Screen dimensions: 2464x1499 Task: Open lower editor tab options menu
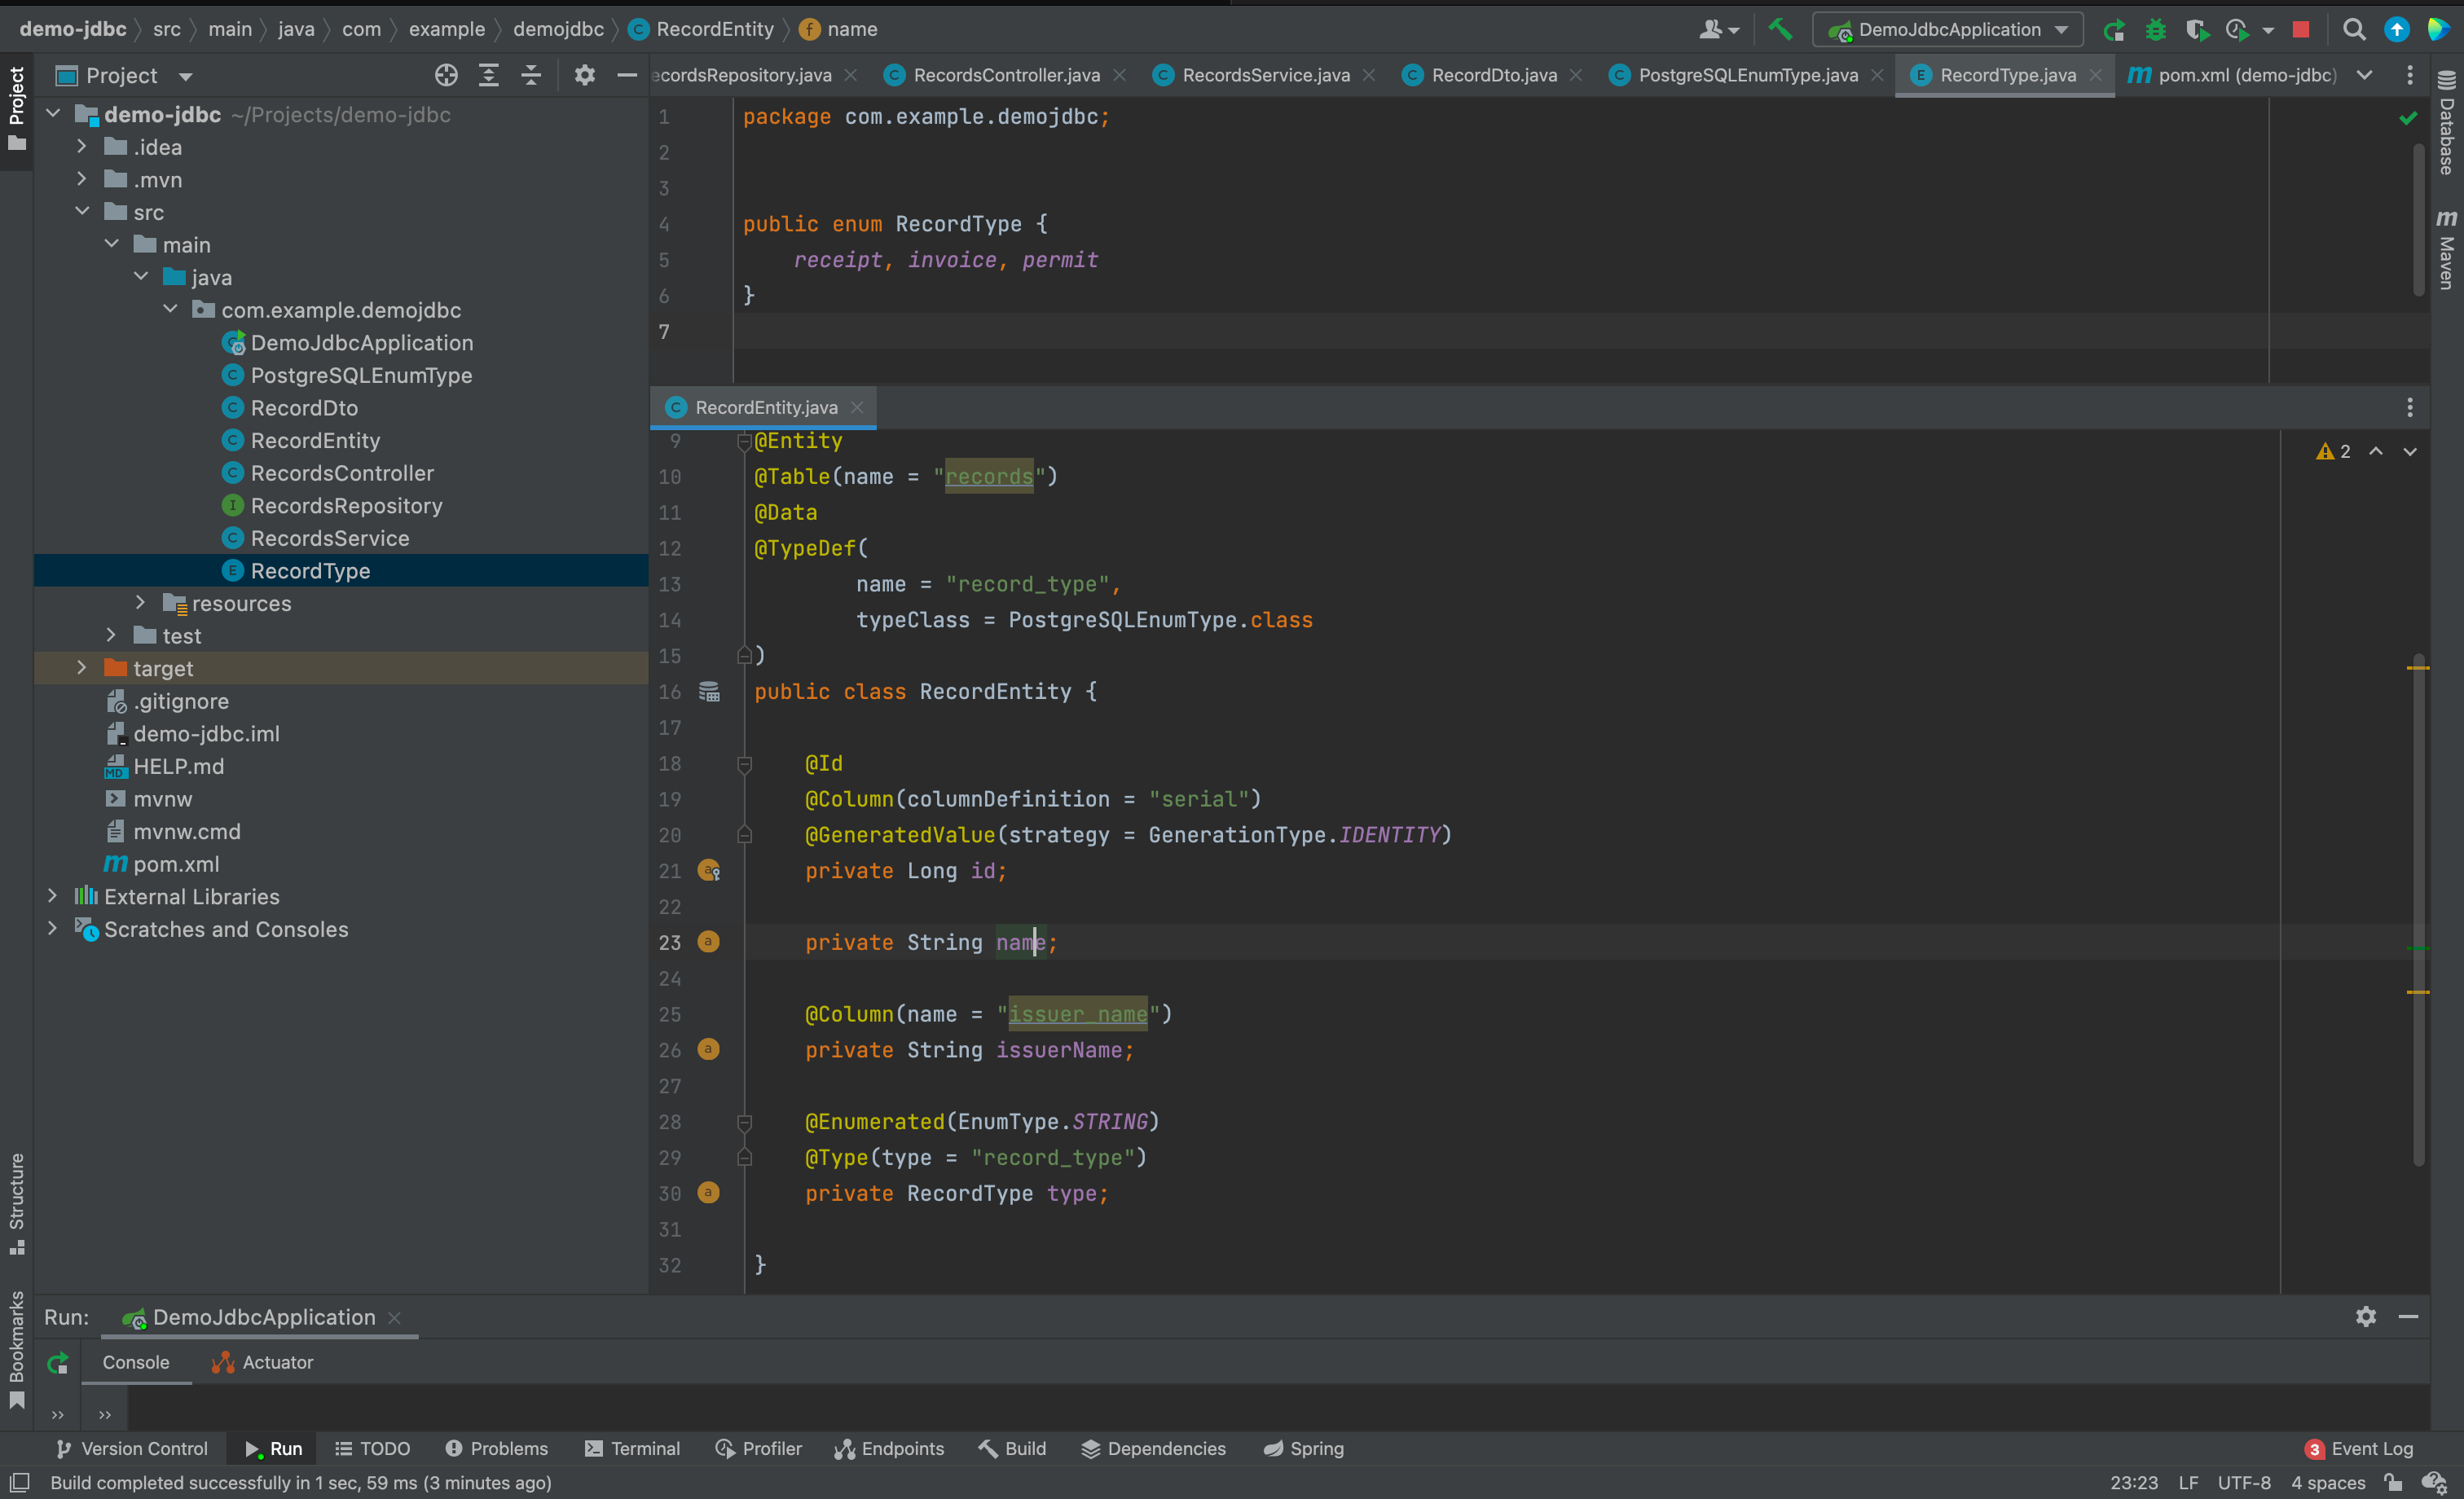click(2409, 407)
